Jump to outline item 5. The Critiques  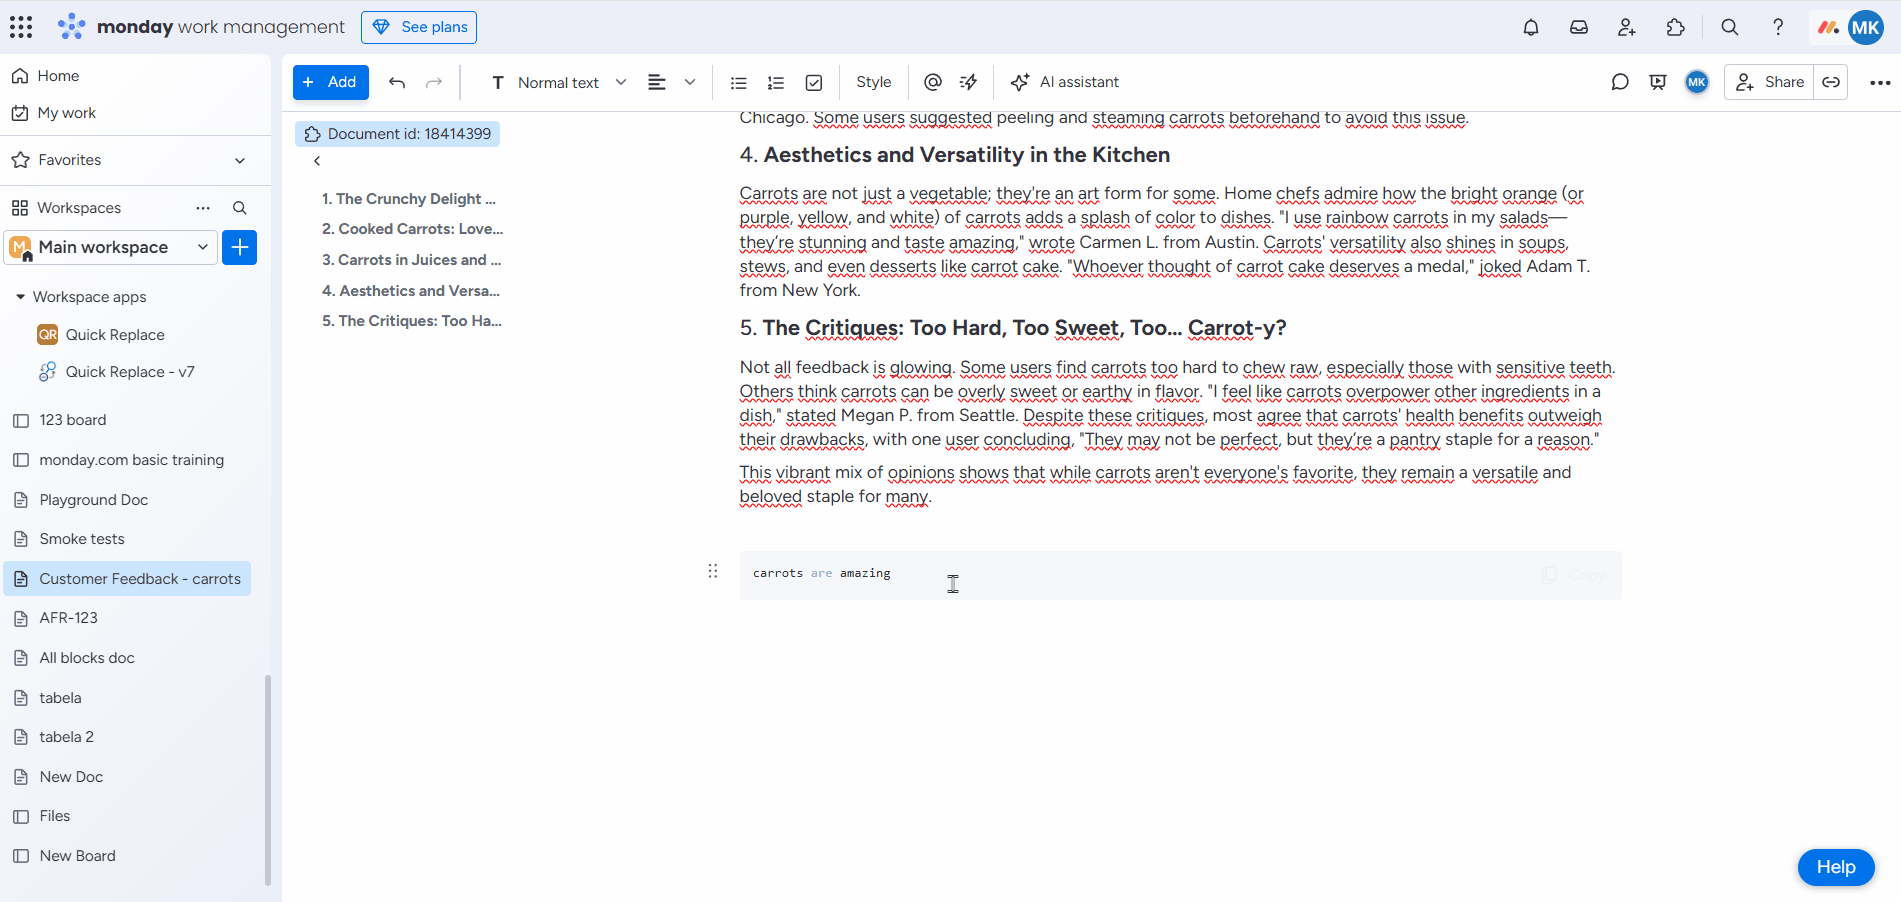[411, 321]
